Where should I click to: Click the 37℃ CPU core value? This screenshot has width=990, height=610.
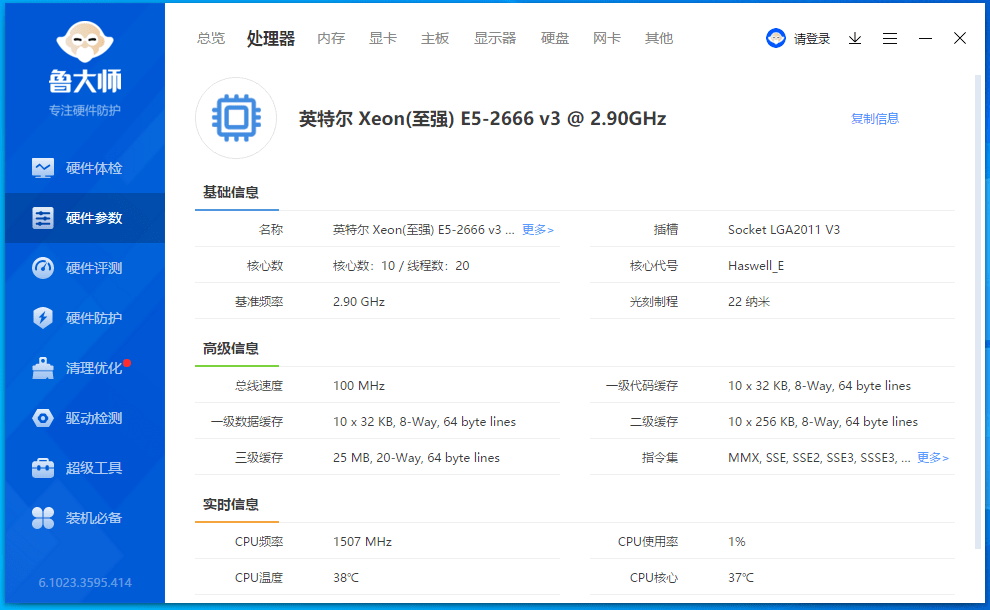click(741, 578)
